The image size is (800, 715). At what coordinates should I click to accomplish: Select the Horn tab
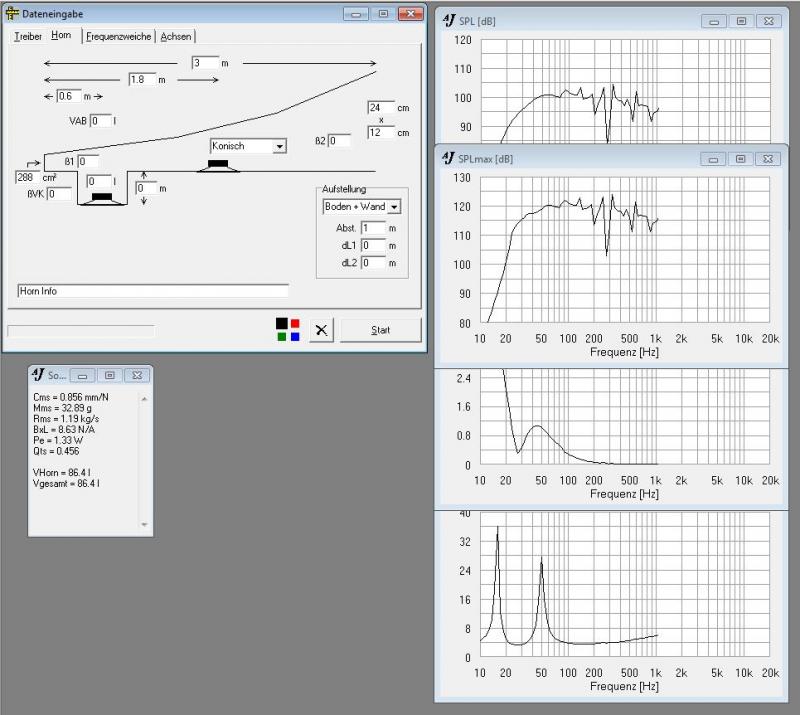pos(61,35)
